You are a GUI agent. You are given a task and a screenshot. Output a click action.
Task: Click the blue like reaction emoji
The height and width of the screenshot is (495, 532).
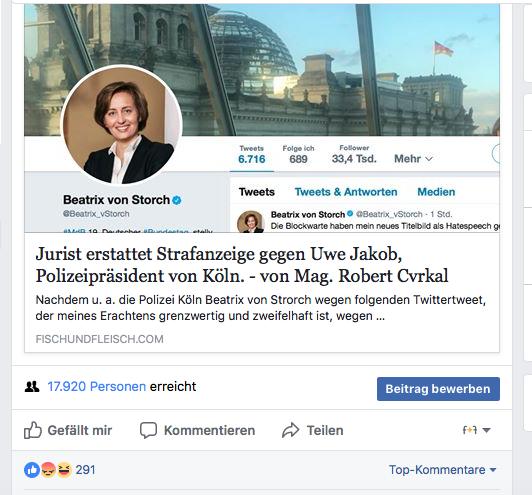(x=32, y=470)
